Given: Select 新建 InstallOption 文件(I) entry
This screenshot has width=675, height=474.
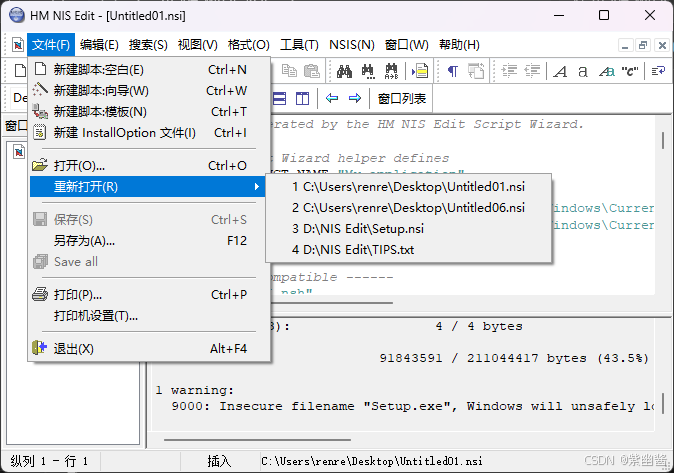Looking at the screenshot, I should (x=149, y=133).
